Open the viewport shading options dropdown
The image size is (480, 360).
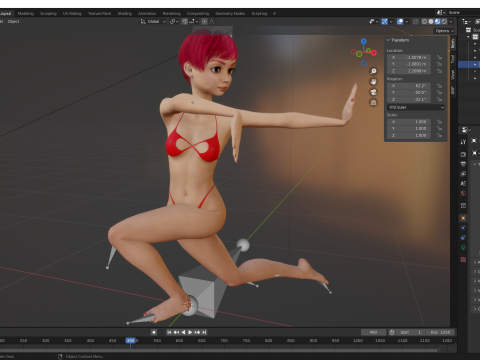451,22
